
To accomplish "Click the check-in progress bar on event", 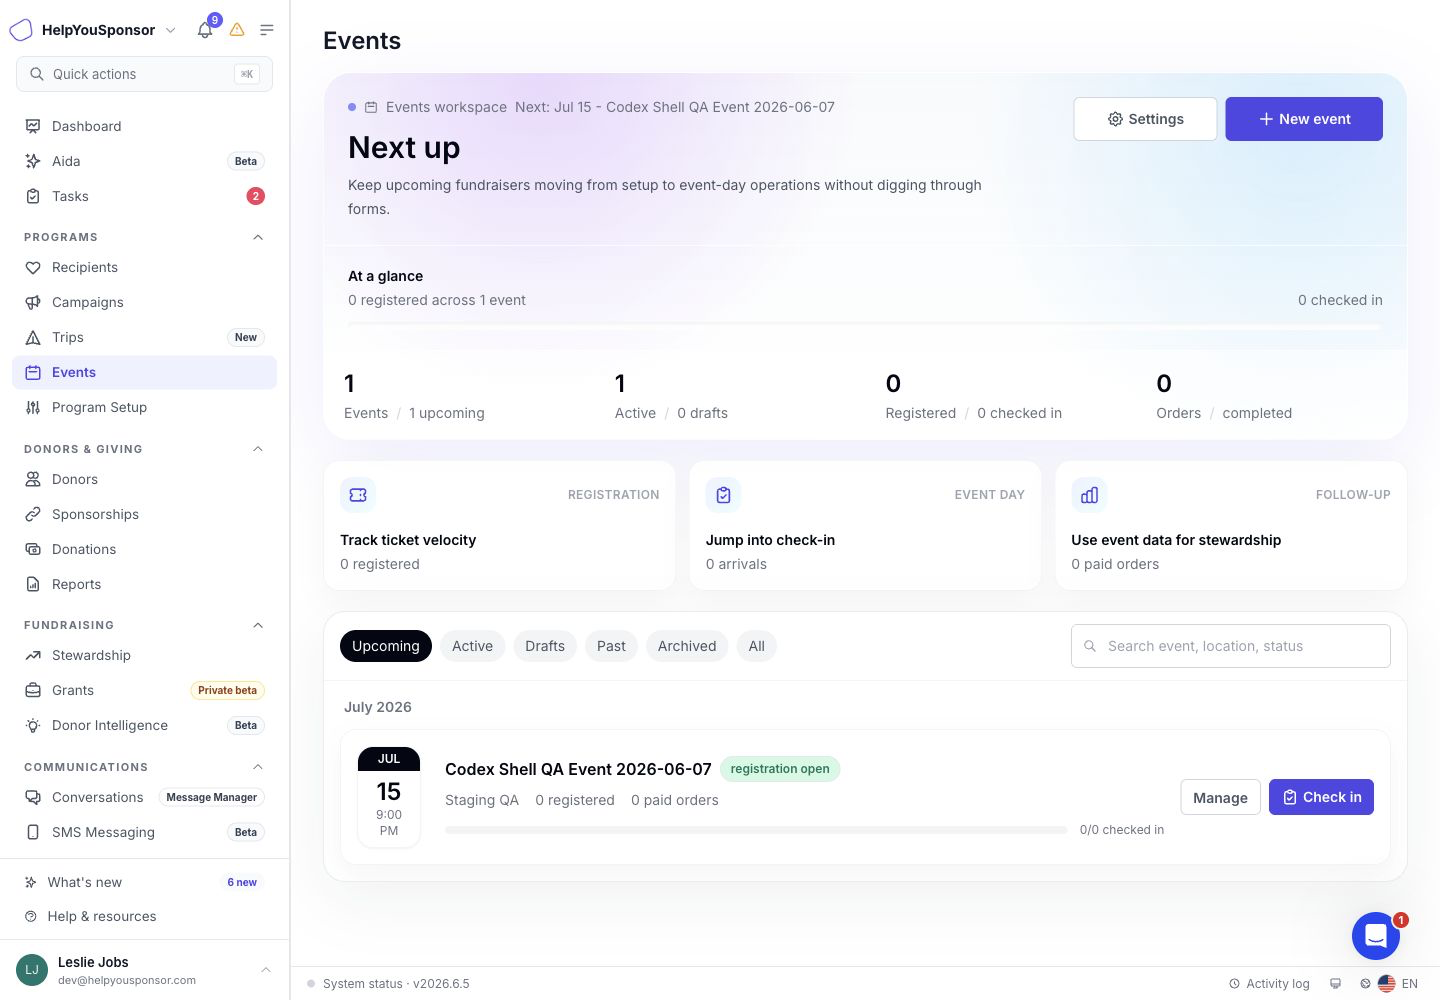I will point(756,830).
